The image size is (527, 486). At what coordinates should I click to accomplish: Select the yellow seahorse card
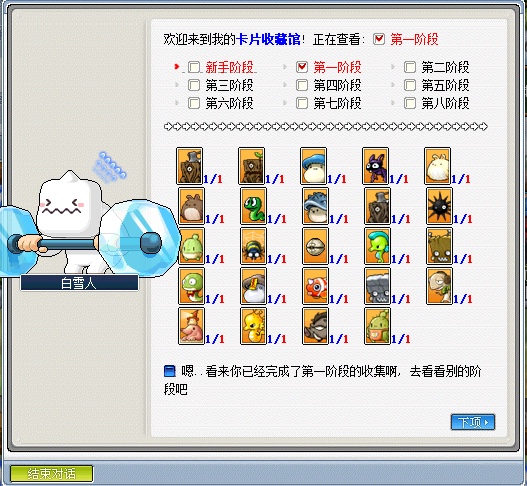pos(253,326)
